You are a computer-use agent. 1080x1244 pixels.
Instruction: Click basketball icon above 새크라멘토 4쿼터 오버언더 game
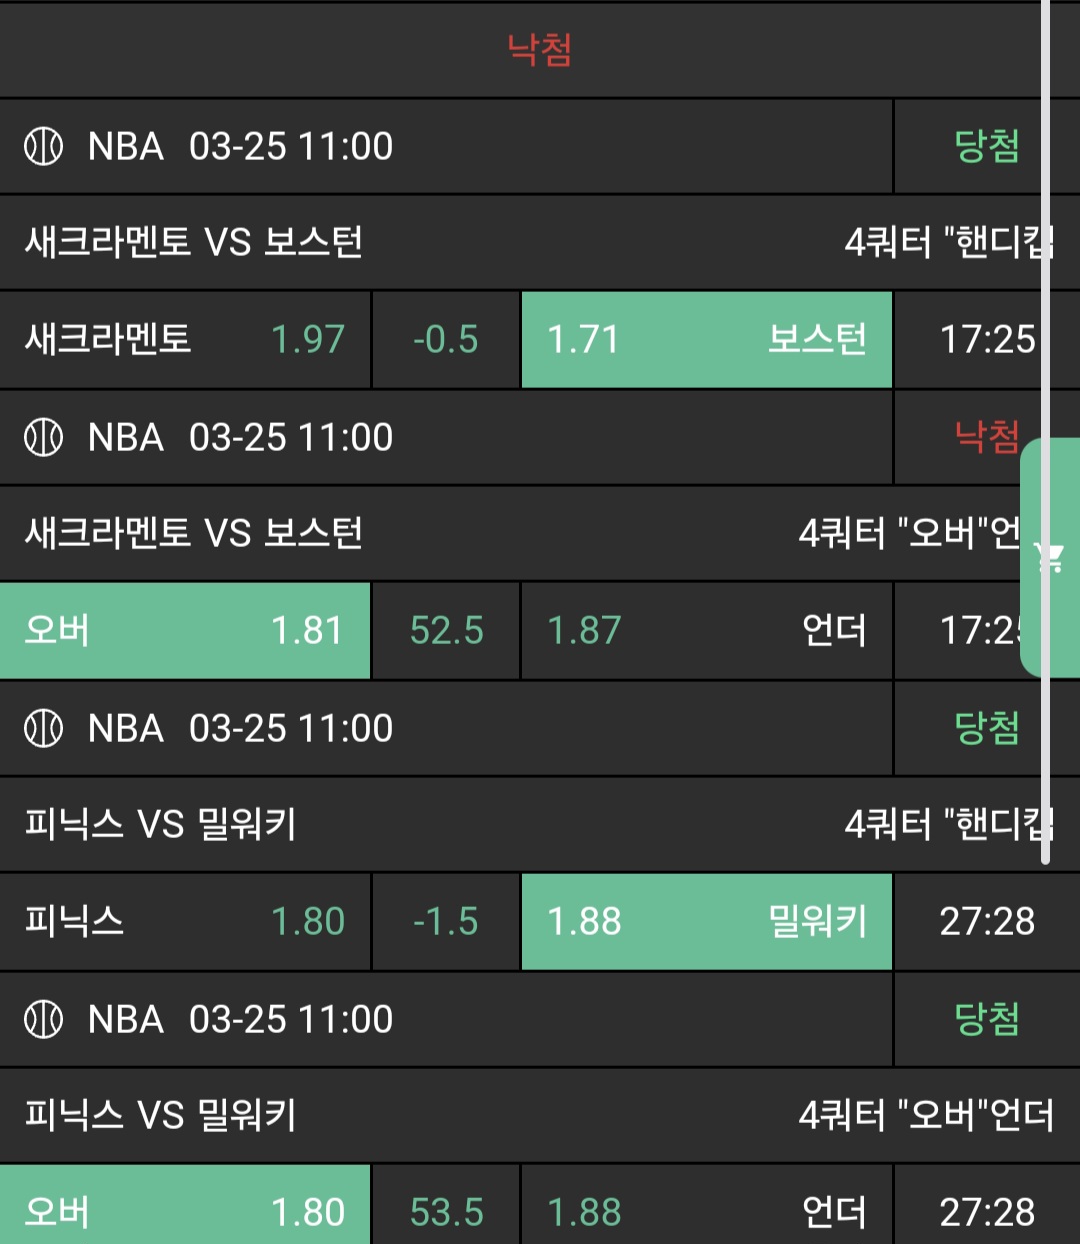pyautogui.click(x=43, y=437)
